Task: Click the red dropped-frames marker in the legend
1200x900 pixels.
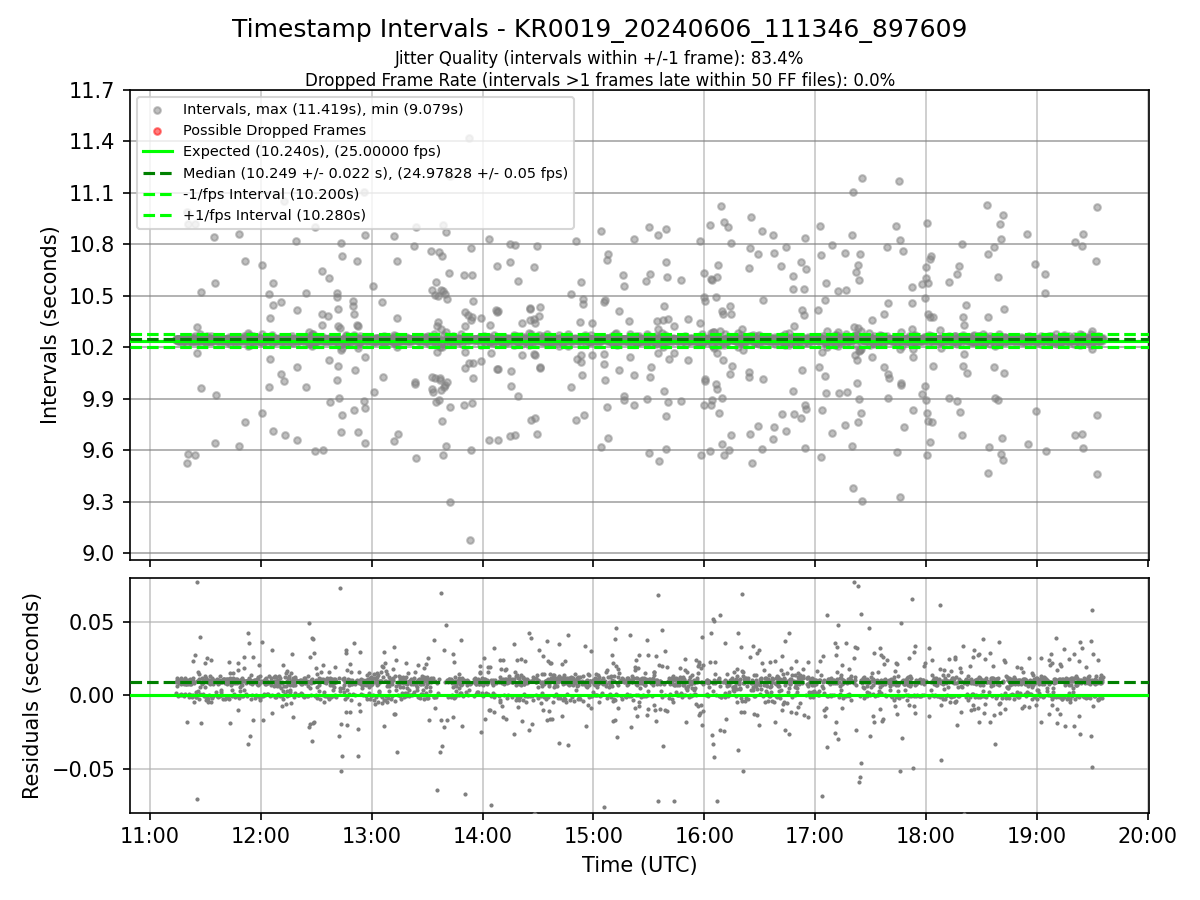Action: click(x=158, y=130)
